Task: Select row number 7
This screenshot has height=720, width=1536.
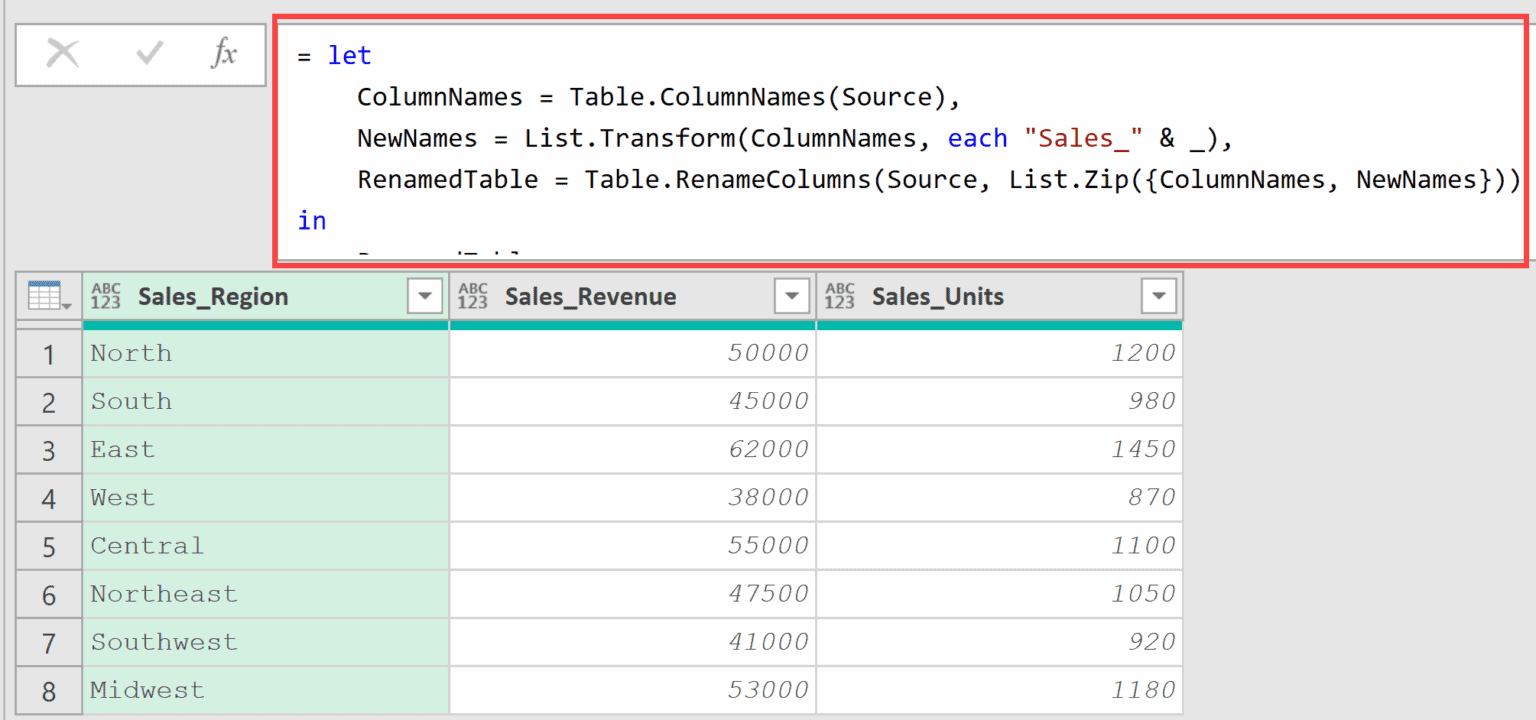Action: point(49,642)
